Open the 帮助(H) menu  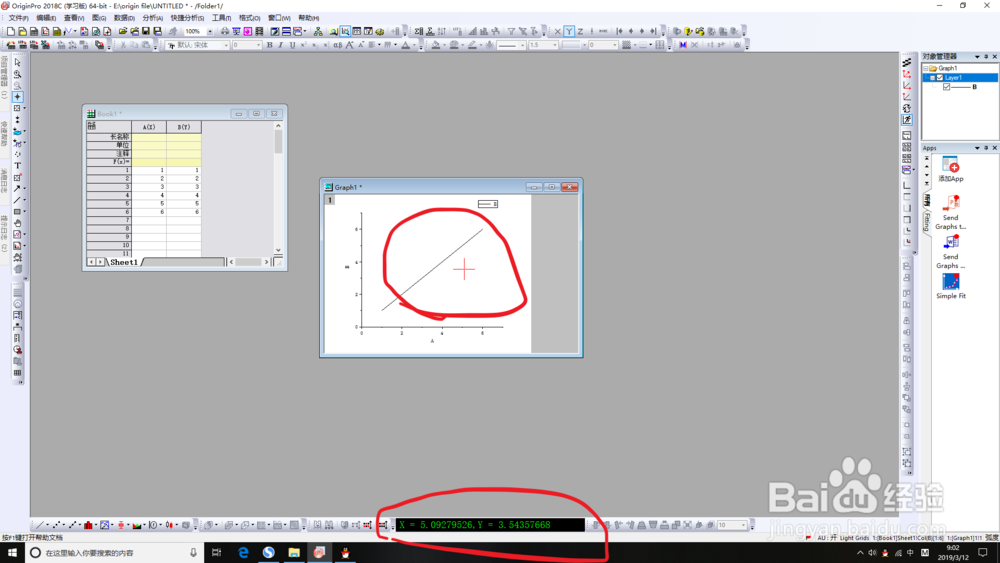tap(309, 18)
